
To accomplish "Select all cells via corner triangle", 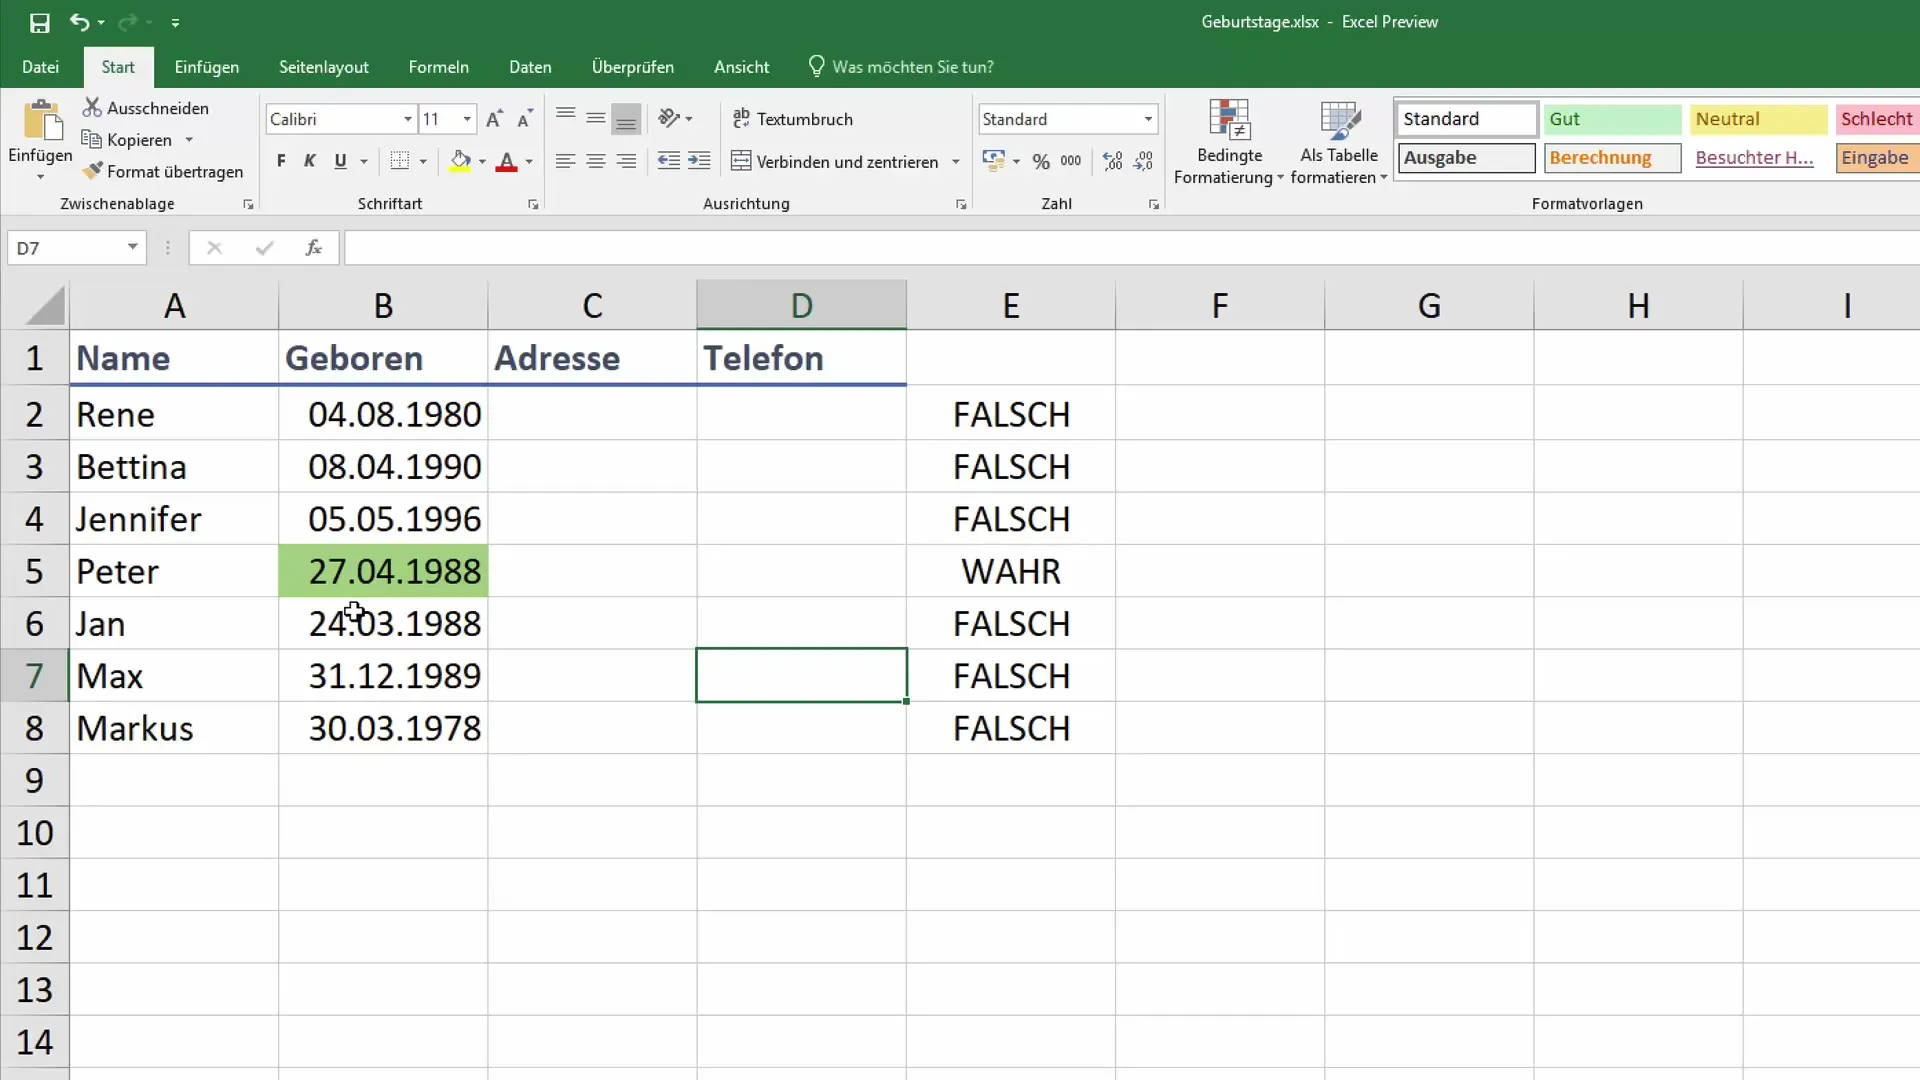I will (x=44, y=305).
